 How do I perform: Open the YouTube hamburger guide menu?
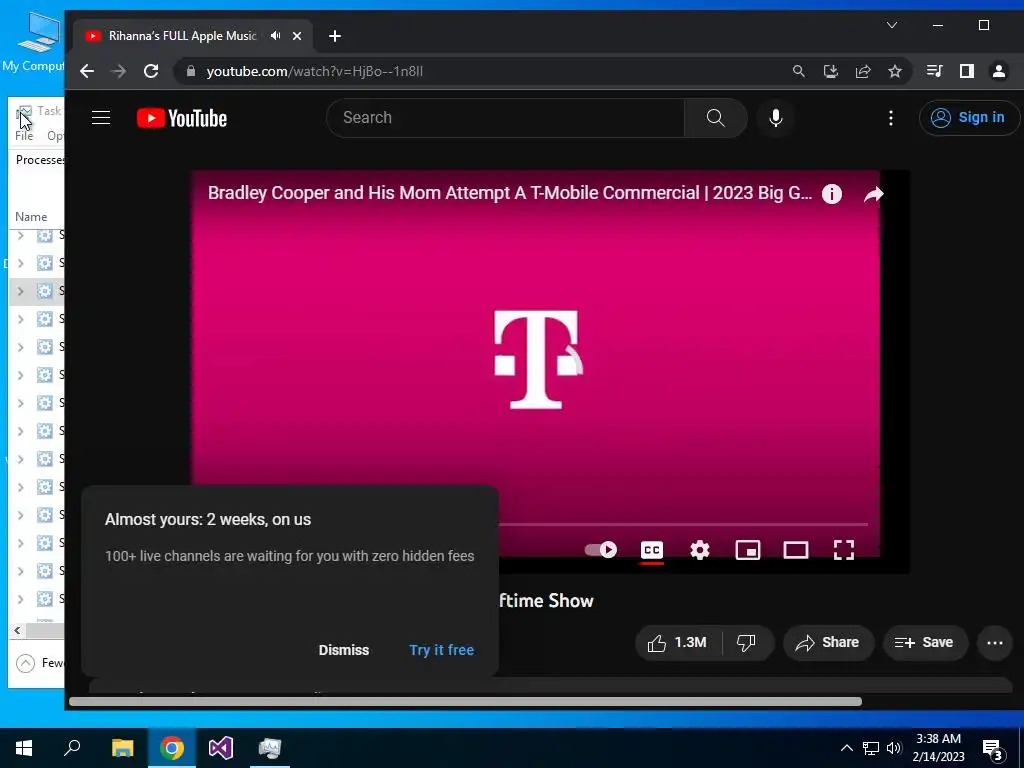tap(101, 118)
